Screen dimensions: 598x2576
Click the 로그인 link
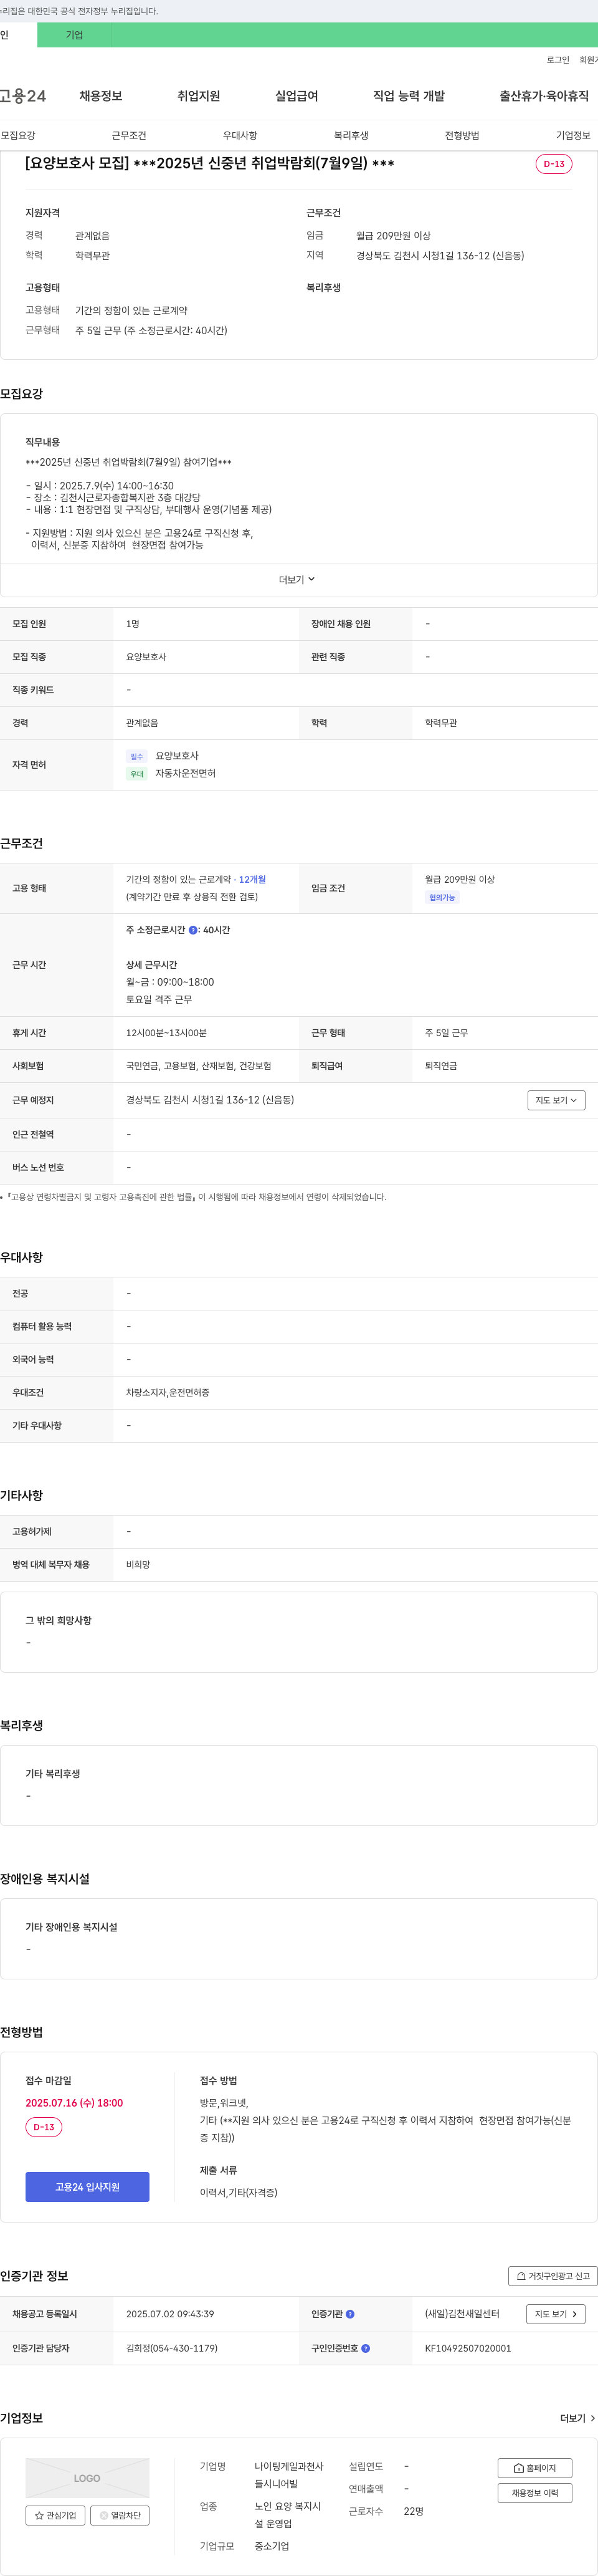coord(558,60)
